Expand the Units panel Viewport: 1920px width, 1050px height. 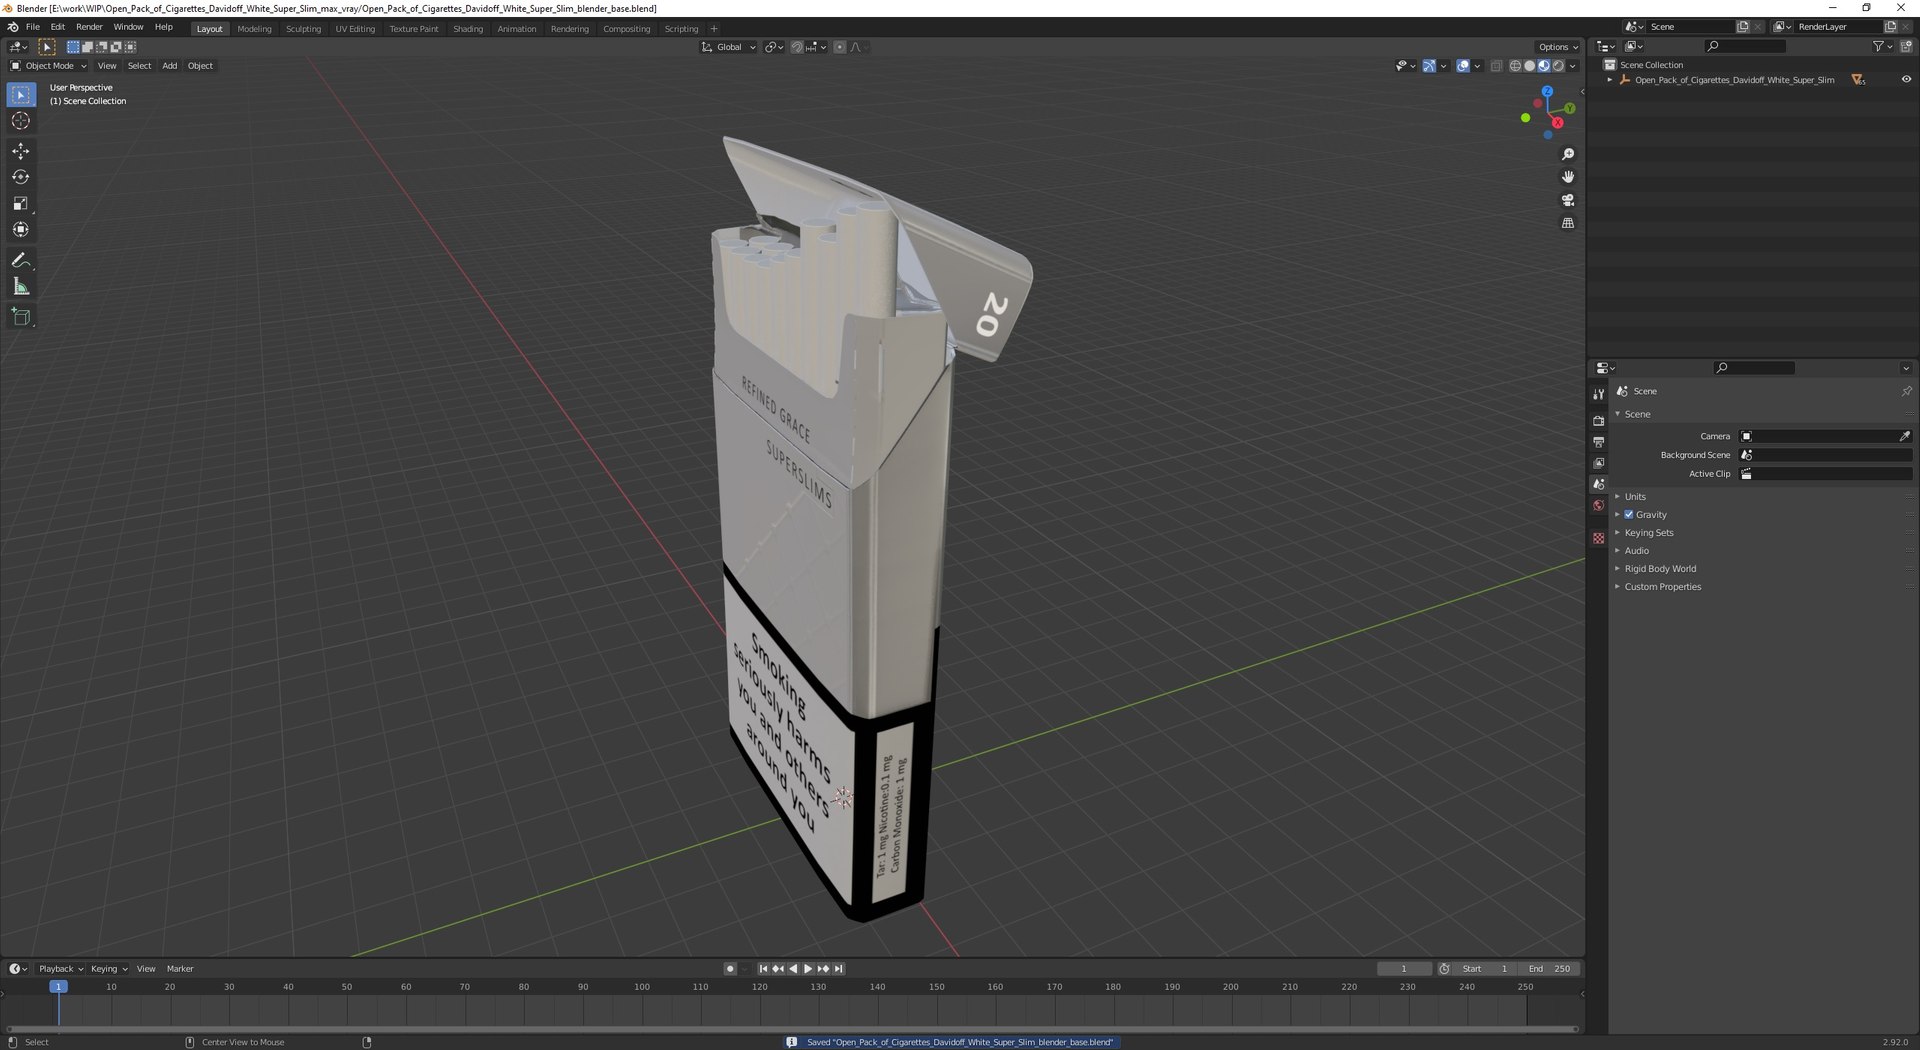point(1635,497)
